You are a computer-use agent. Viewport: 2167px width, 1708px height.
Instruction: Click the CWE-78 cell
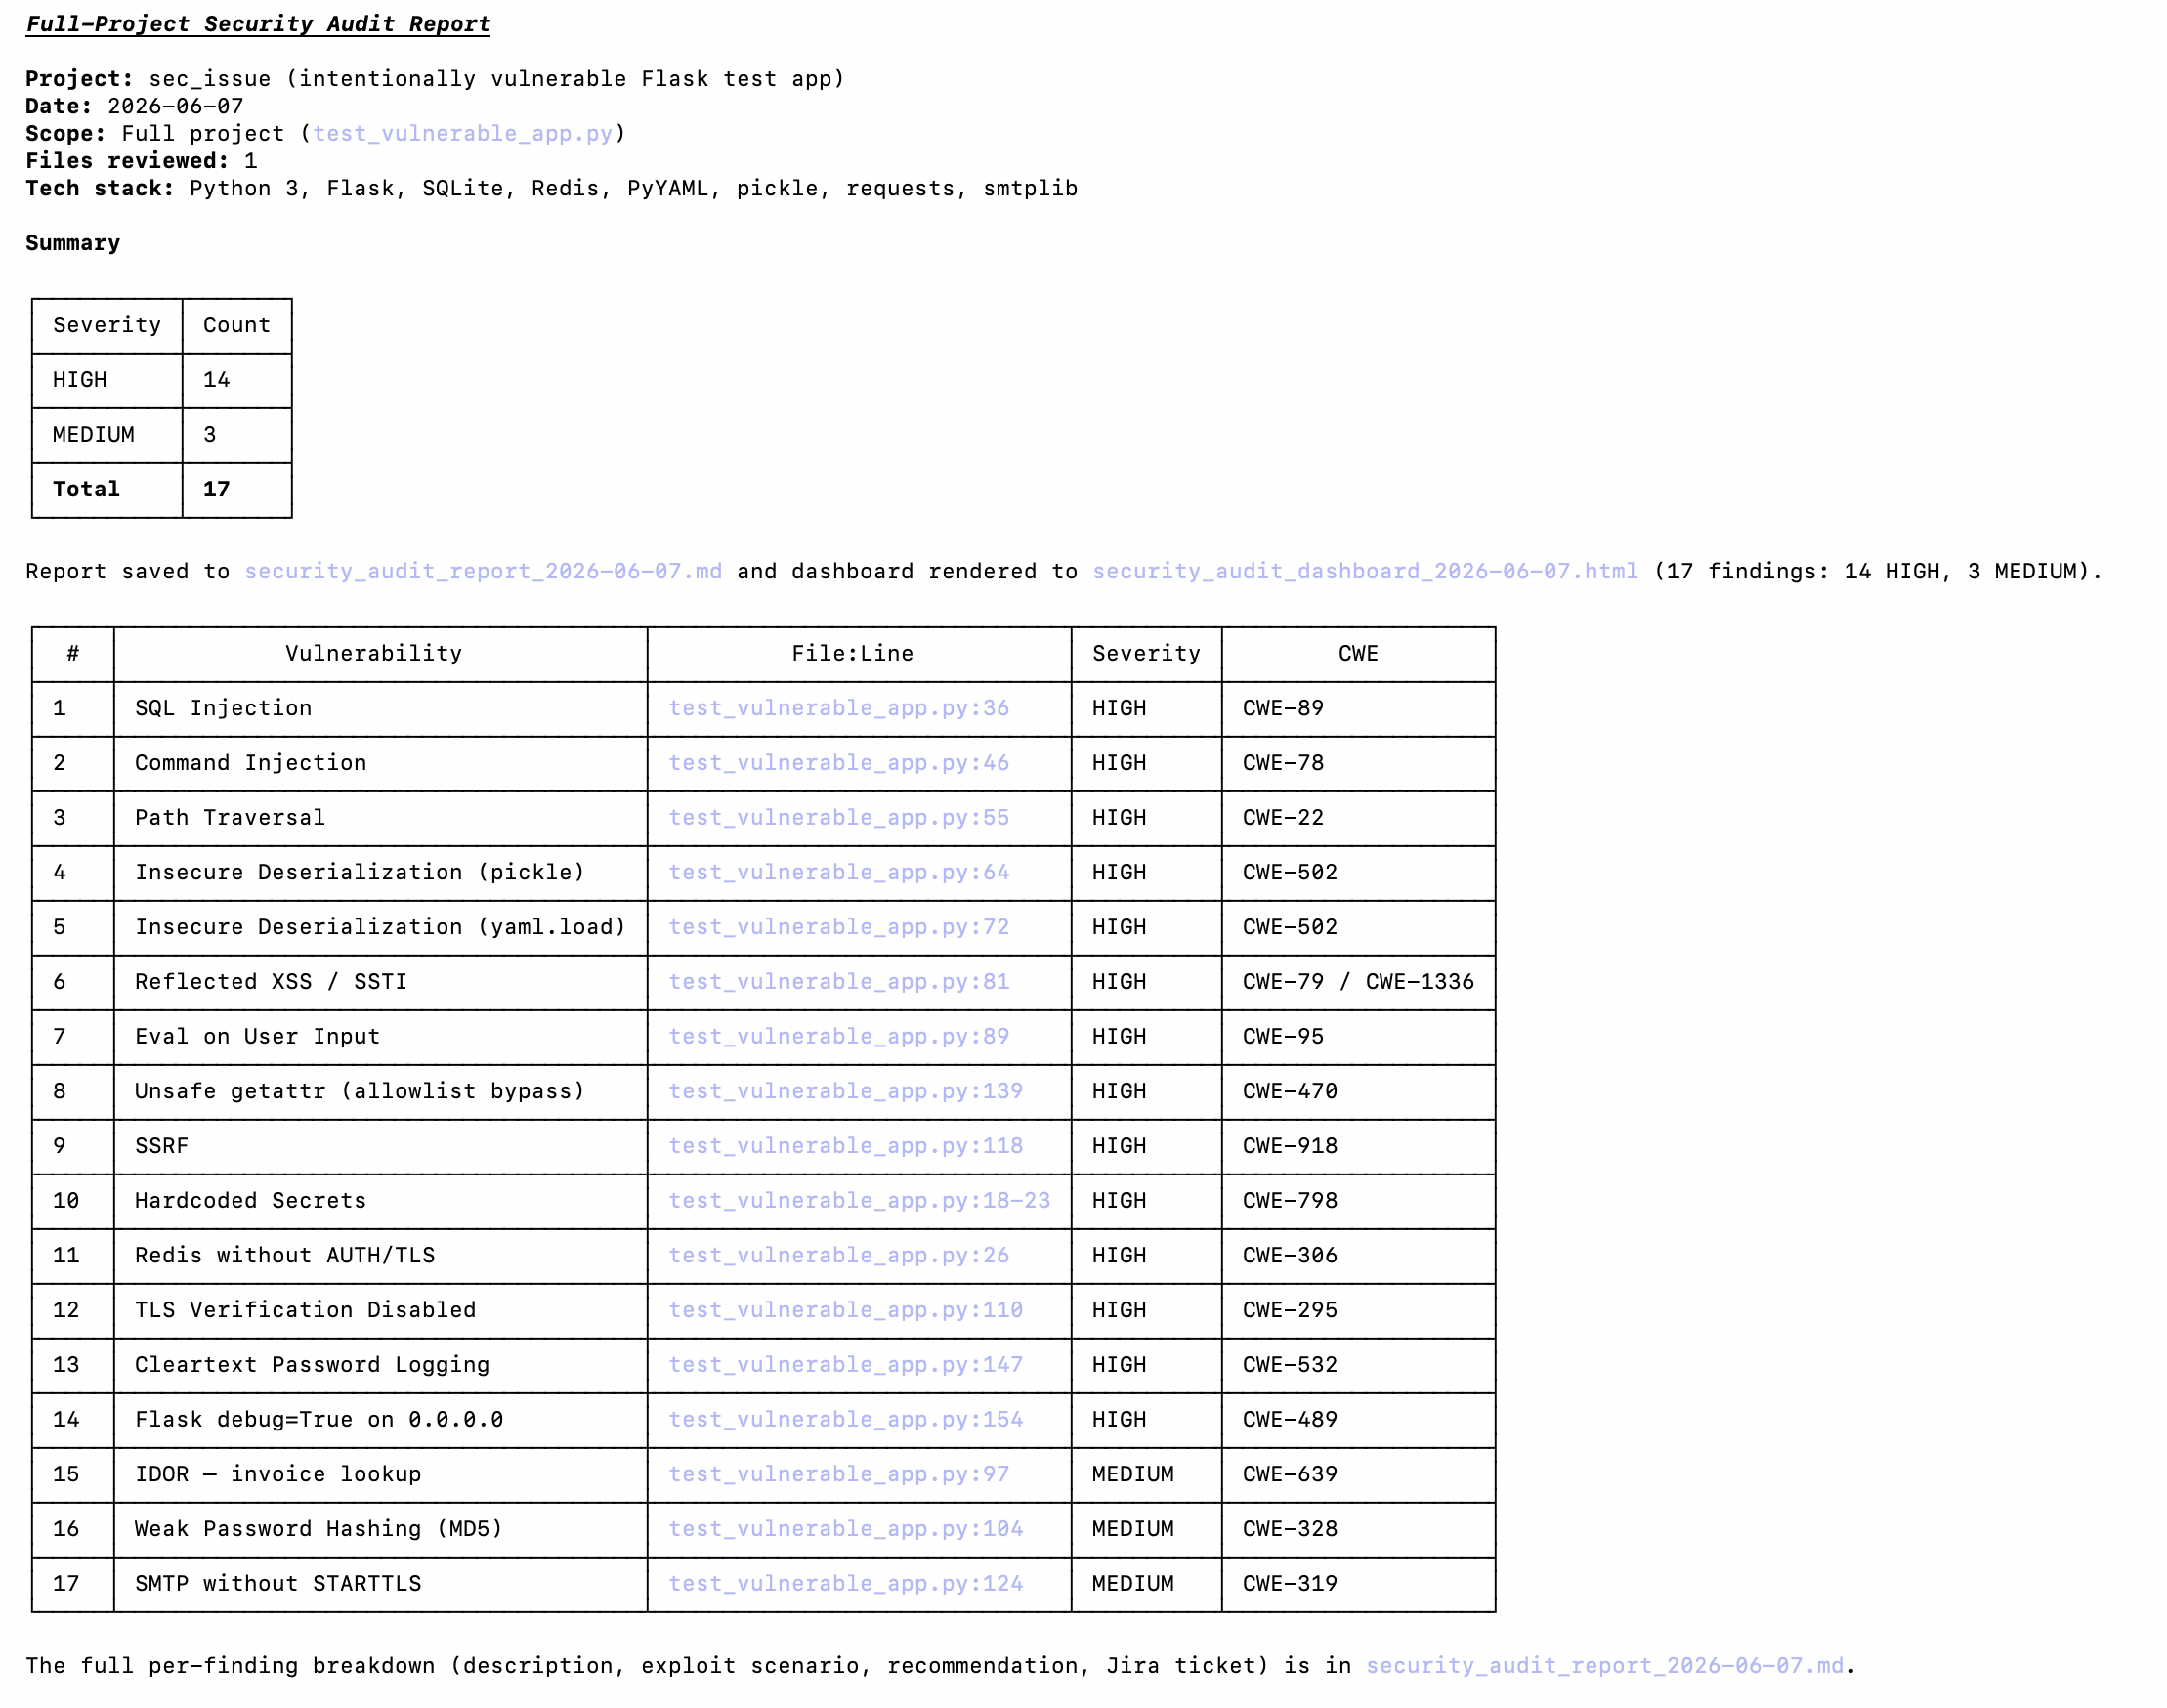coord(1358,763)
